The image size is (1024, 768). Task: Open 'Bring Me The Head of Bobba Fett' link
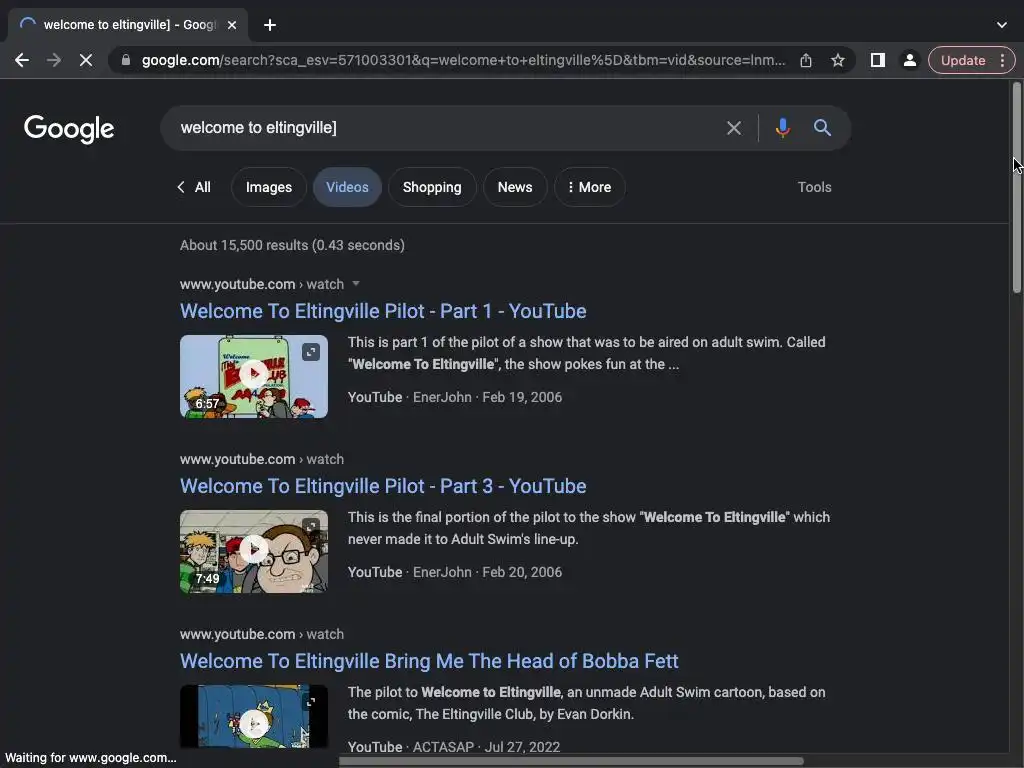(429, 661)
